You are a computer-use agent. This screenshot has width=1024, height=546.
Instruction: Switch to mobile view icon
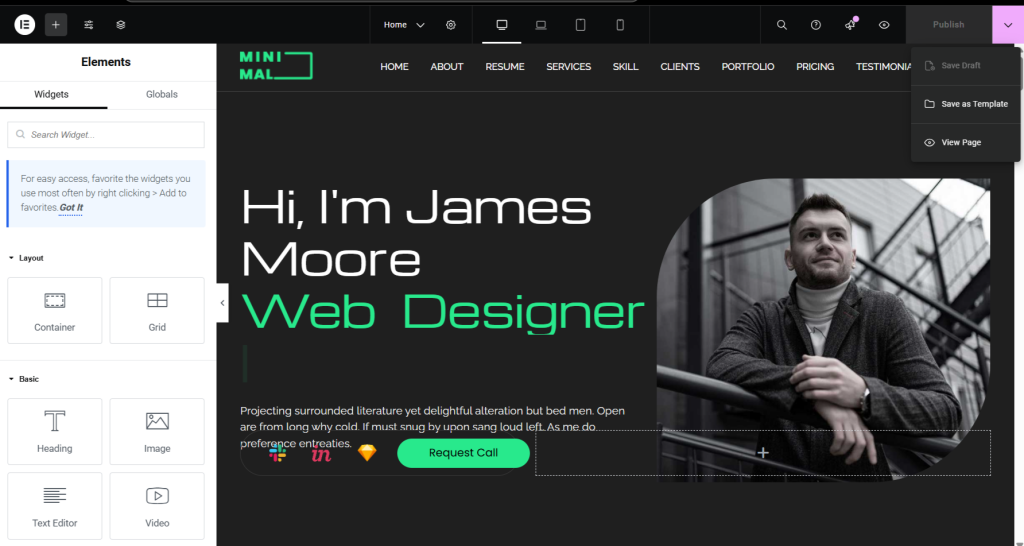click(x=620, y=25)
